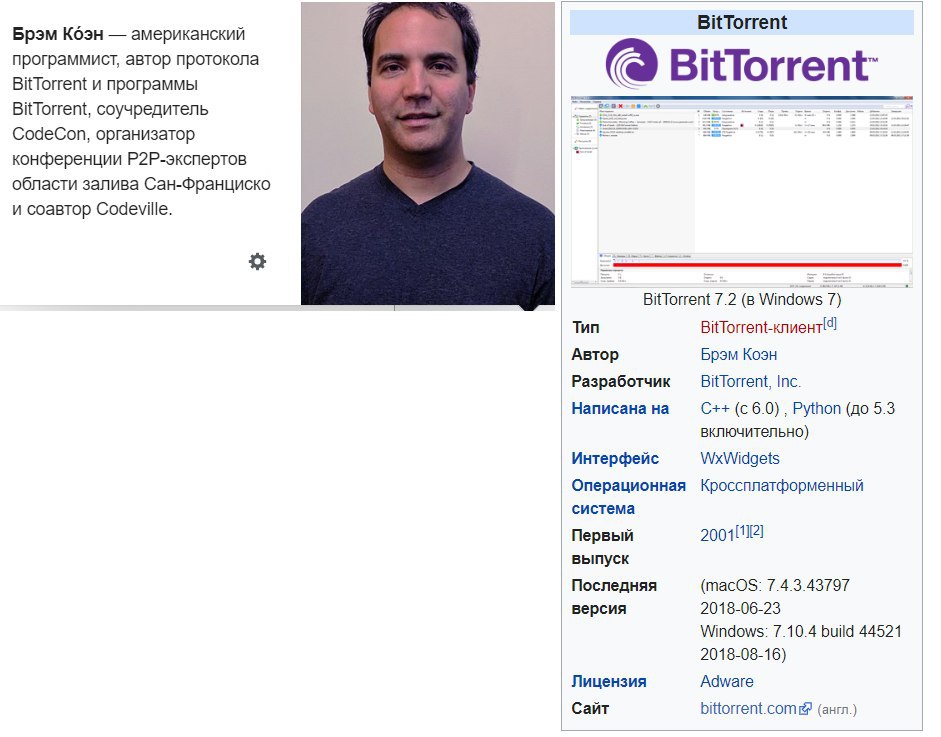
Task: Click the Лицензия label link
Action: pyautogui.click(x=609, y=682)
